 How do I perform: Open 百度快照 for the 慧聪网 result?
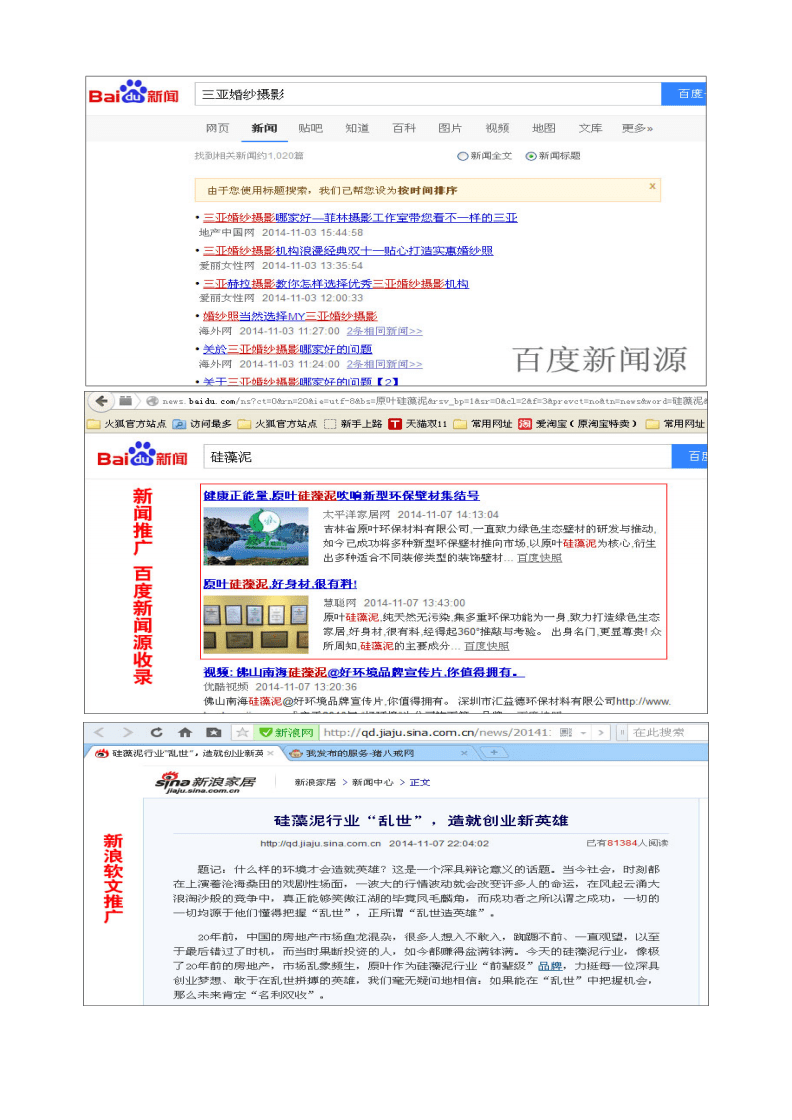pyautogui.click(x=486, y=646)
